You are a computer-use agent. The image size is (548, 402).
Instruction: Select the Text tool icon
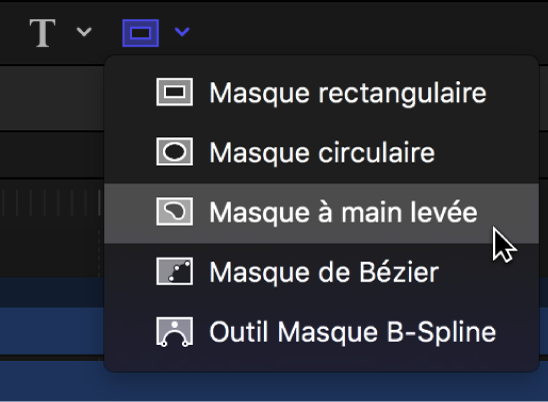coord(42,33)
